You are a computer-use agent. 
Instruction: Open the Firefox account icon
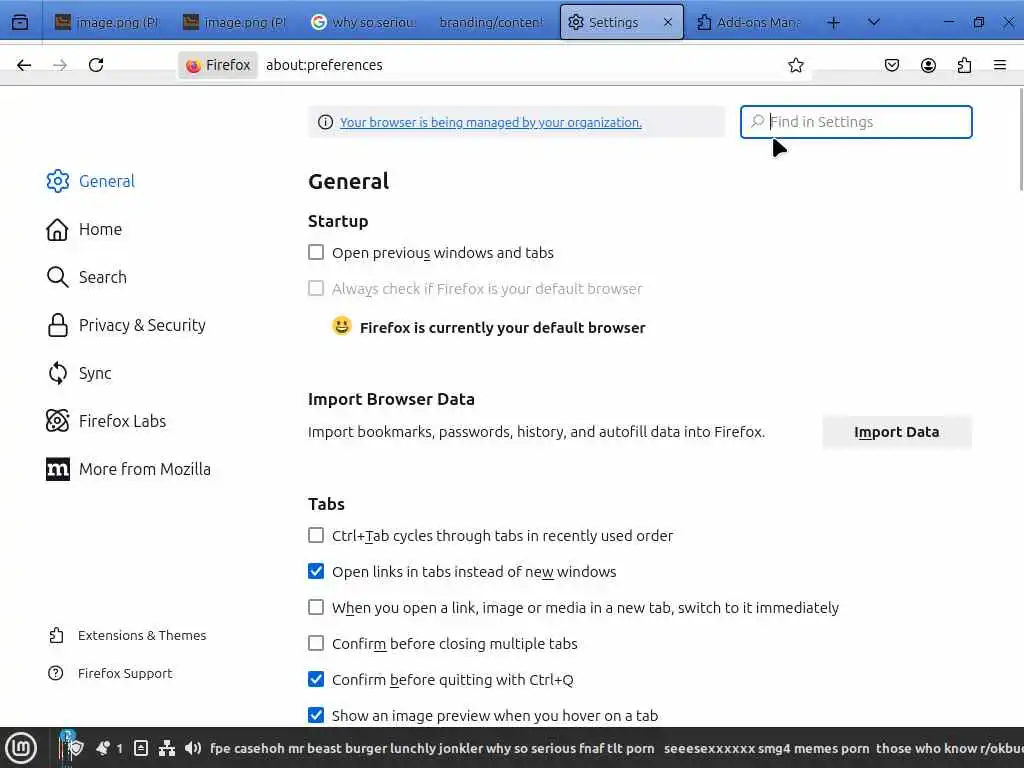pos(928,65)
